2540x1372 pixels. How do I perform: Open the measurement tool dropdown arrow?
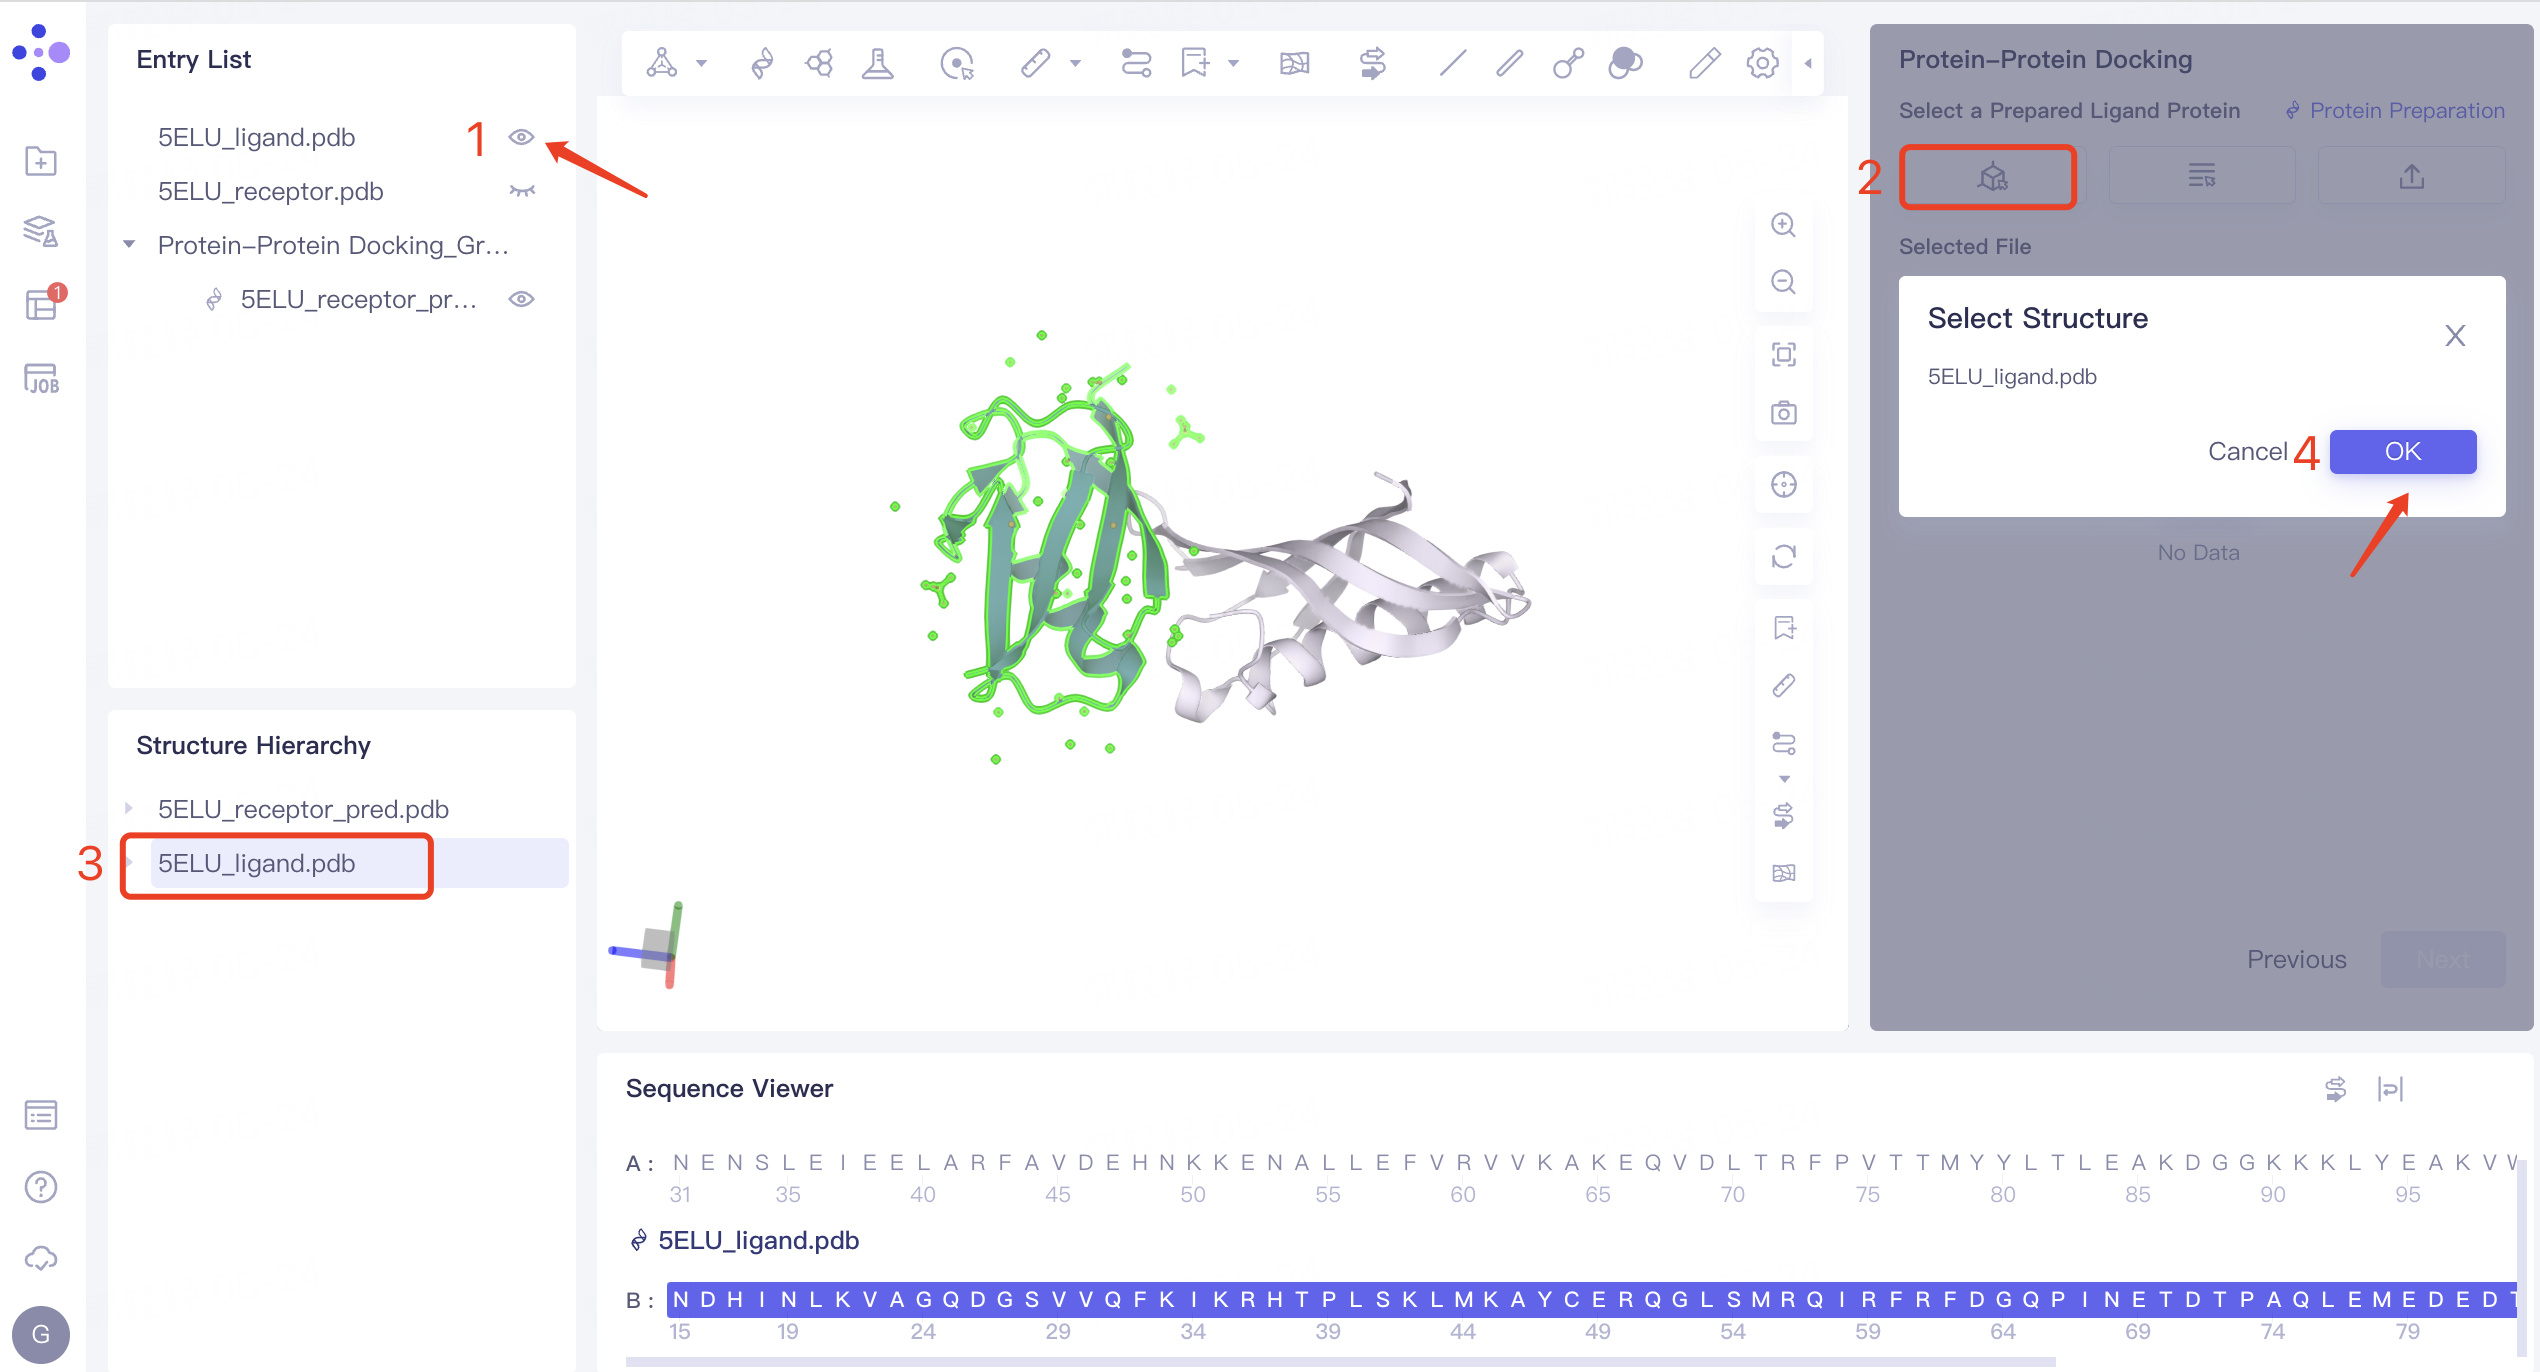coord(1075,62)
